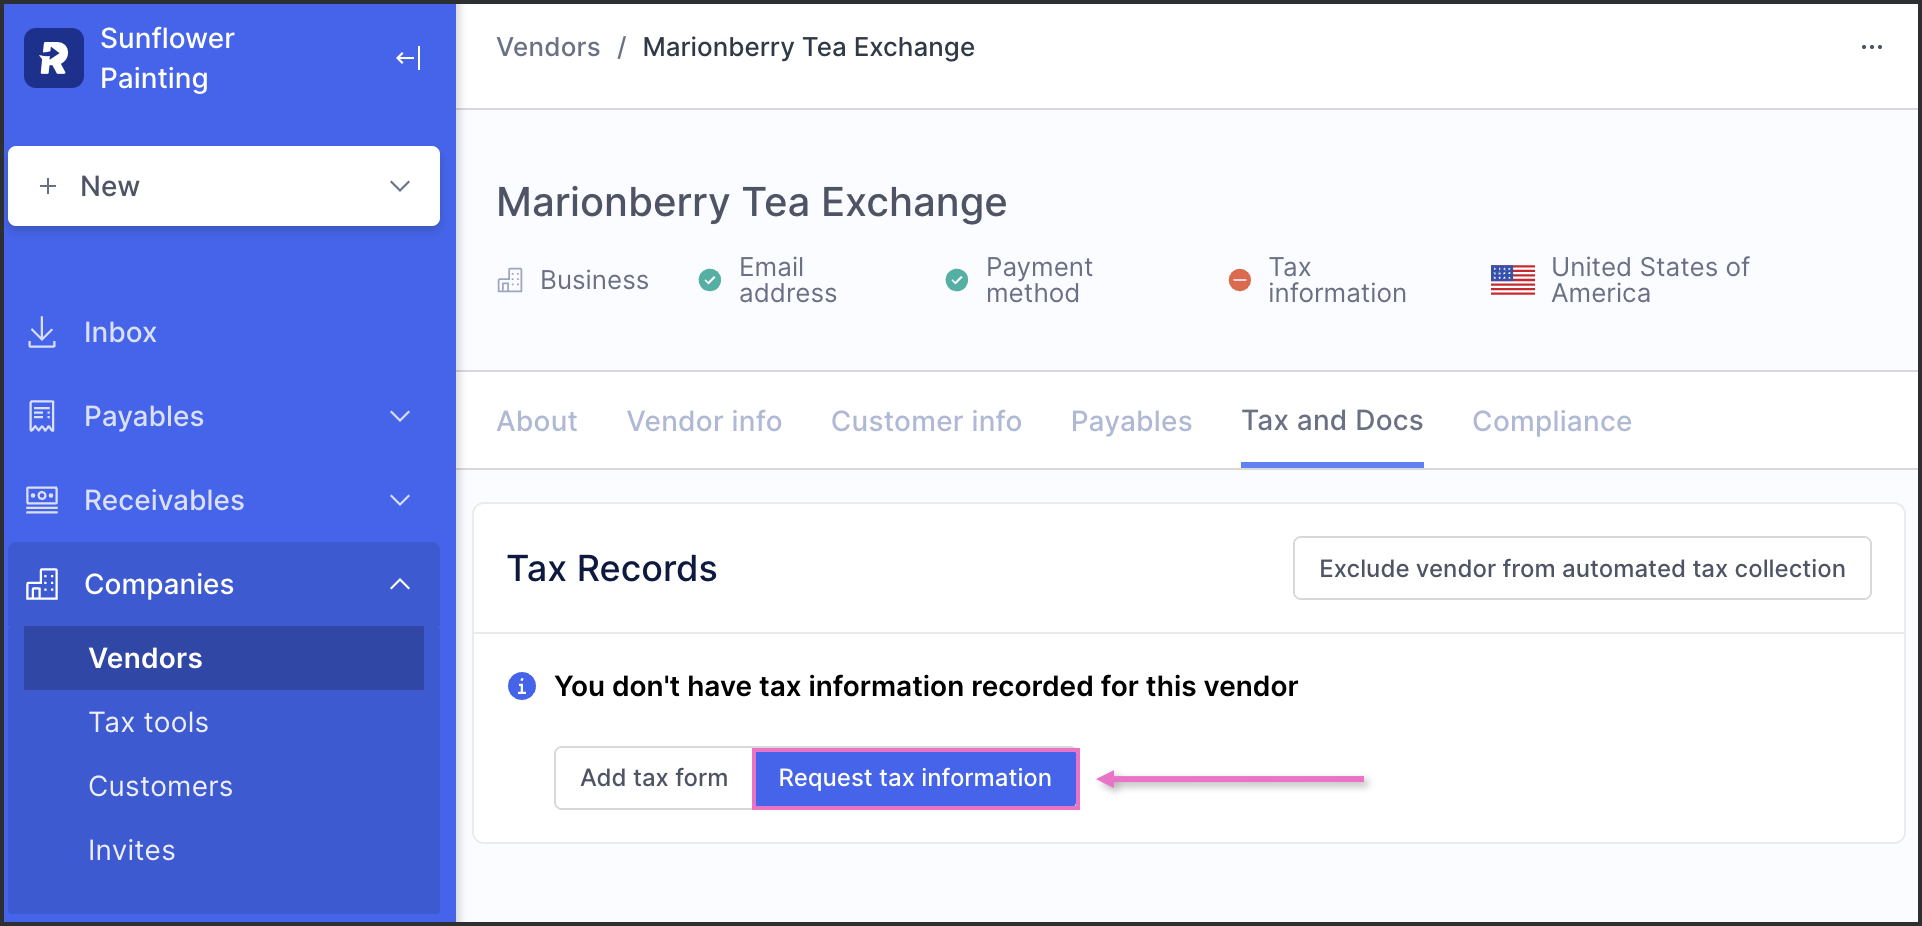The height and width of the screenshot is (926, 1922).
Task: Open the New dropdown
Action: [x=224, y=186]
